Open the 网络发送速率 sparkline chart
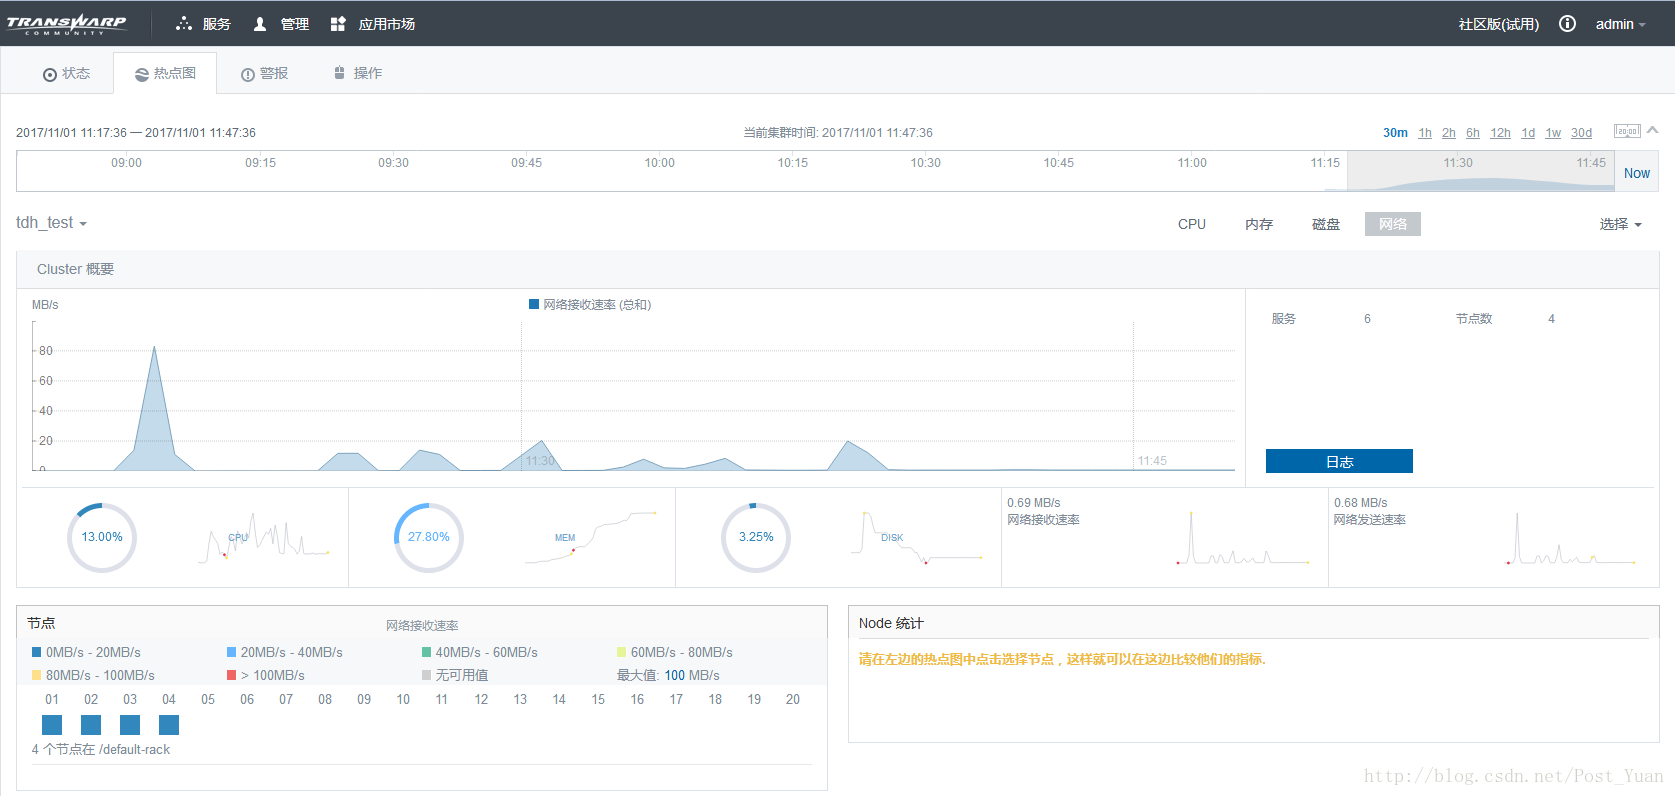The width and height of the screenshot is (1675, 796). pos(1571,538)
